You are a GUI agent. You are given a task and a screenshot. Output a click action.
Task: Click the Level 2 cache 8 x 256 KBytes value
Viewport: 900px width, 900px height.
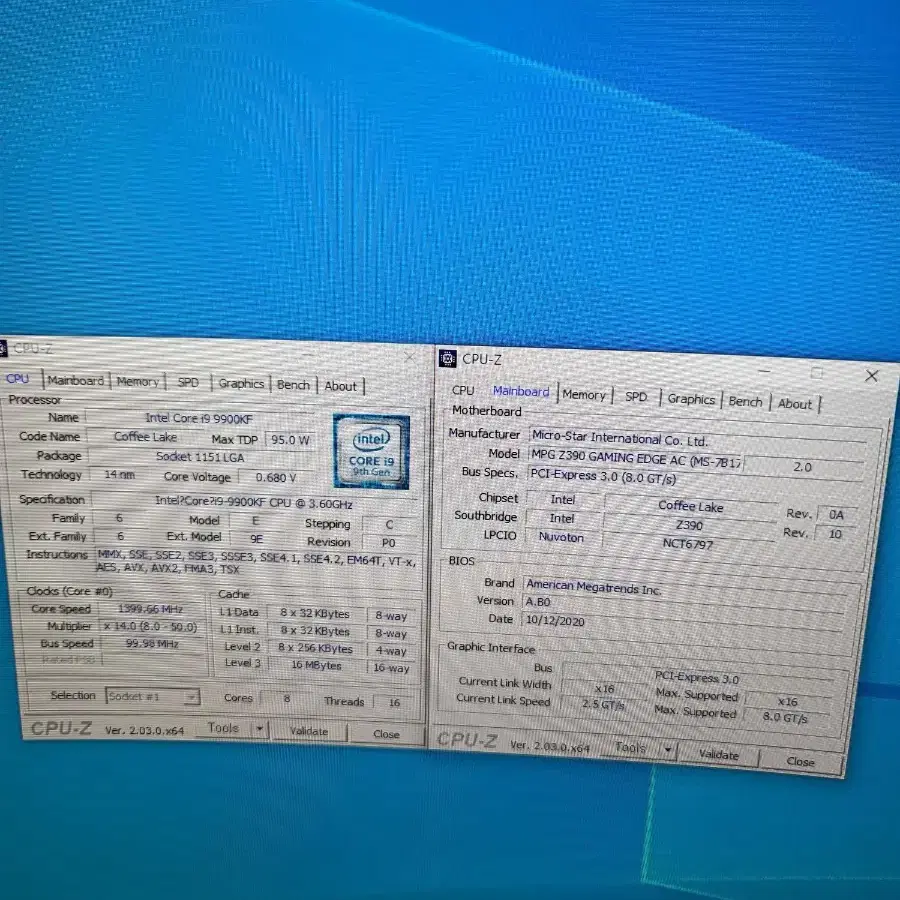[316, 648]
